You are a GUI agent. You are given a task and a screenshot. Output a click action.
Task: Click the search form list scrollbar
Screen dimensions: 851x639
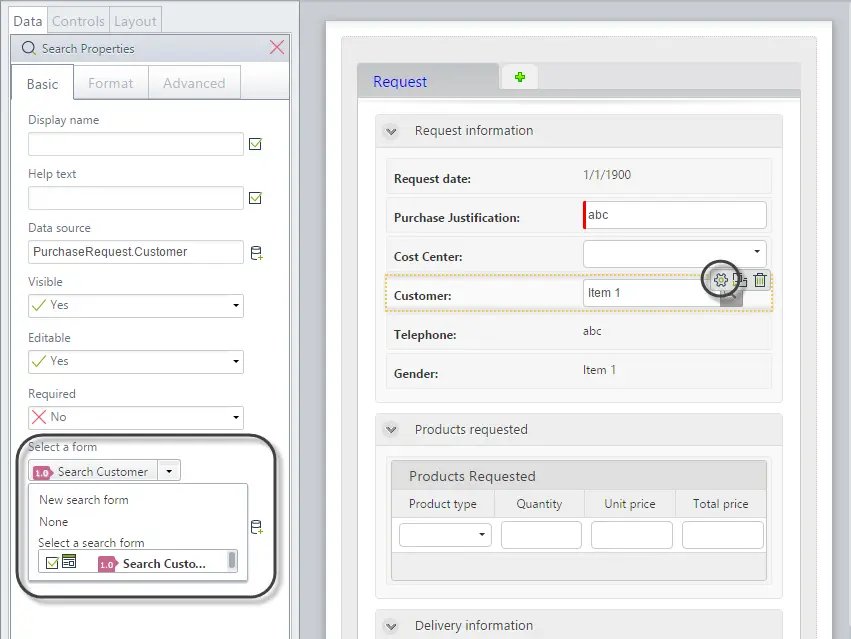pyautogui.click(x=232, y=560)
